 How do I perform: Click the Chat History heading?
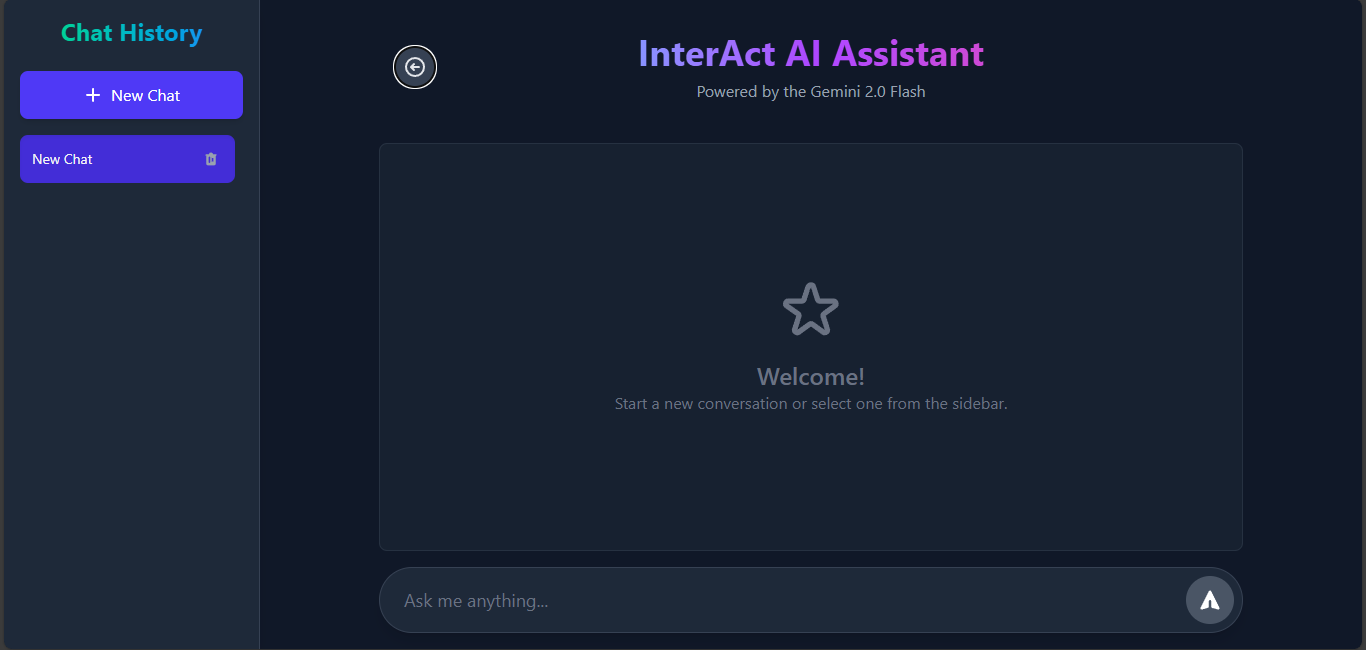click(131, 33)
